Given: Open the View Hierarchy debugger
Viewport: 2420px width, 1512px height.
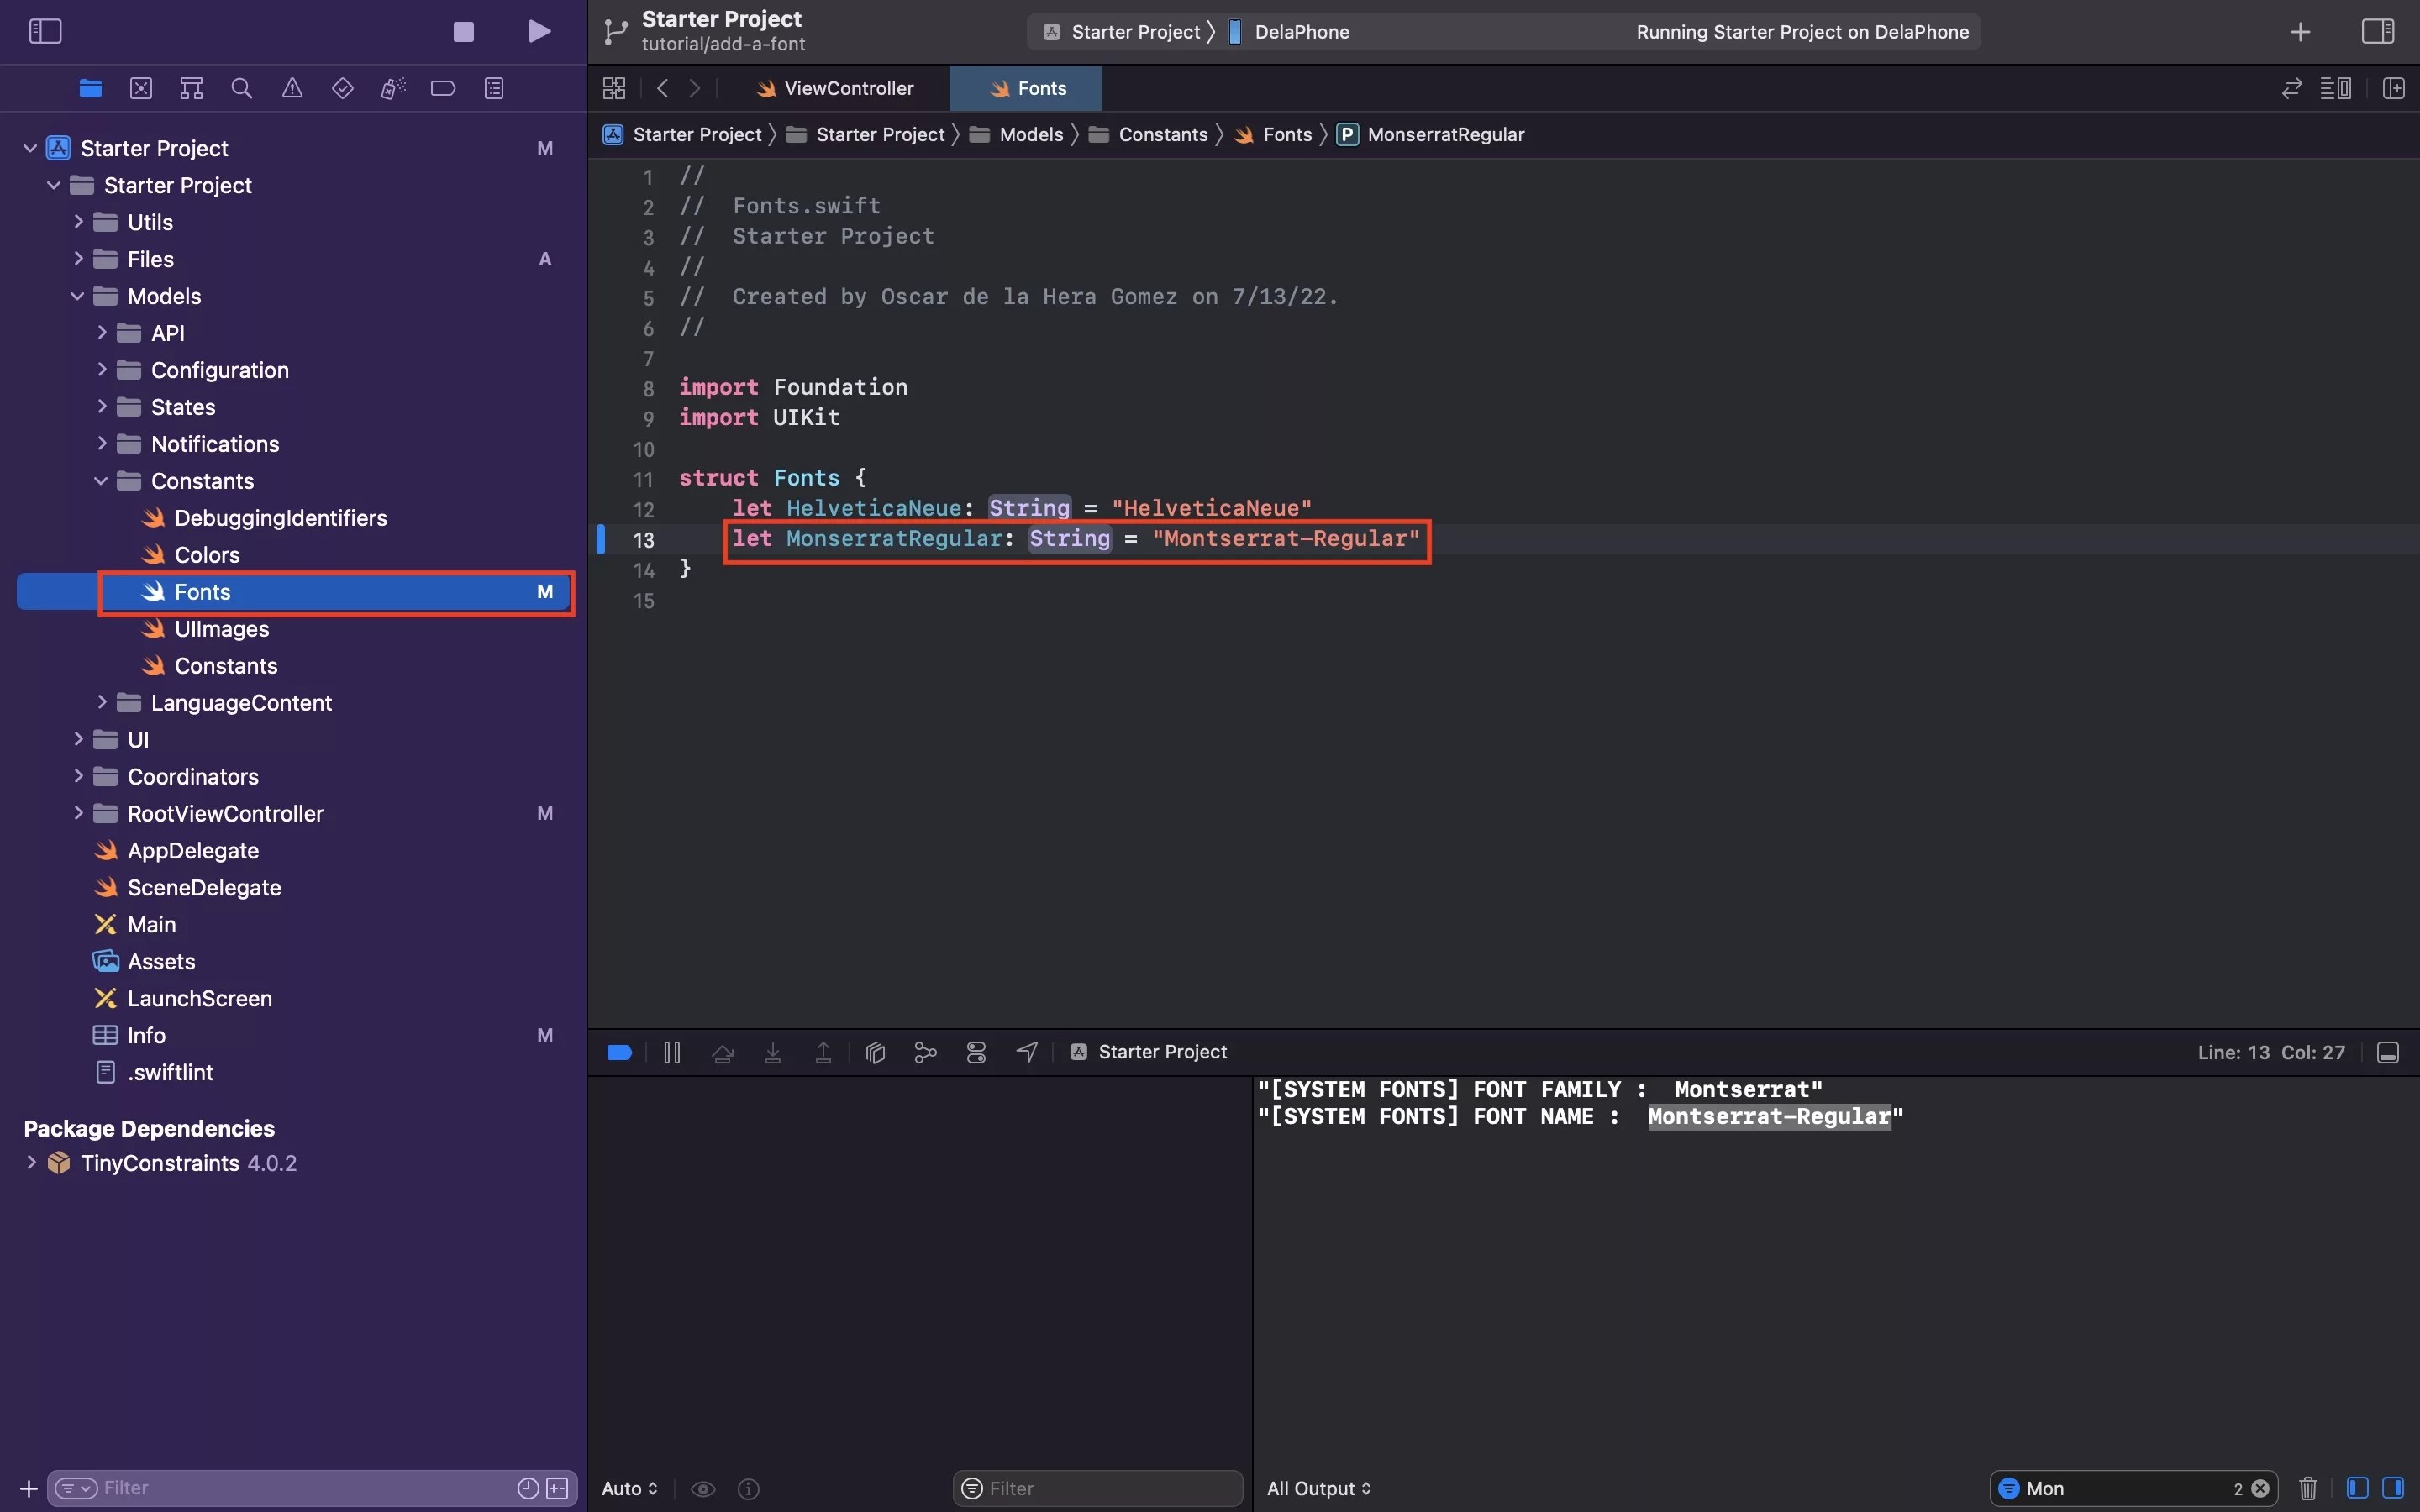Looking at the screenshot, I should (874, 1052).
